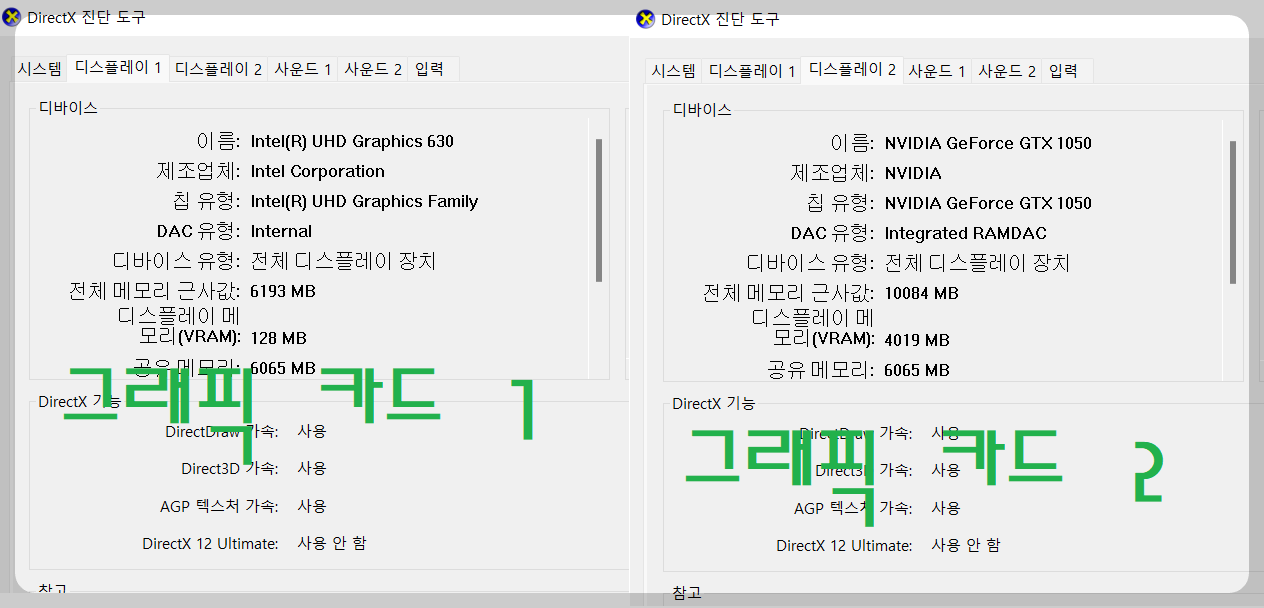1264x608 pixels.
Task: Select the Internal DAC type value
Action: click(281, 231)
